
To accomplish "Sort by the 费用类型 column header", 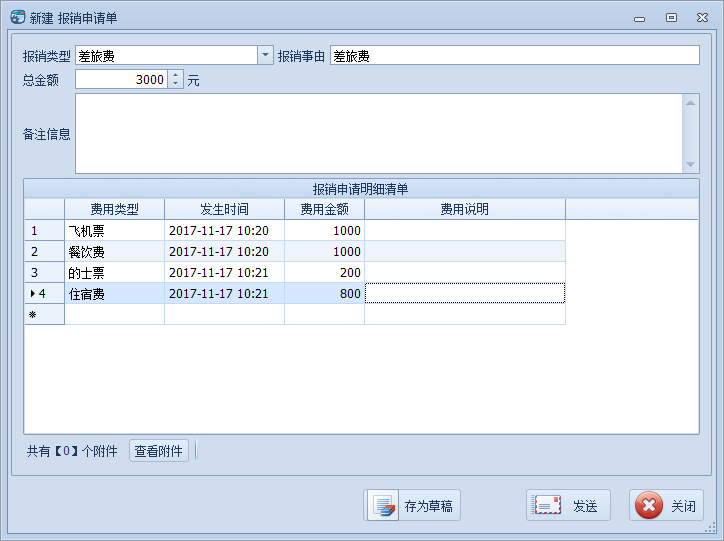I will pyautogui.click(x=115, y=209).
